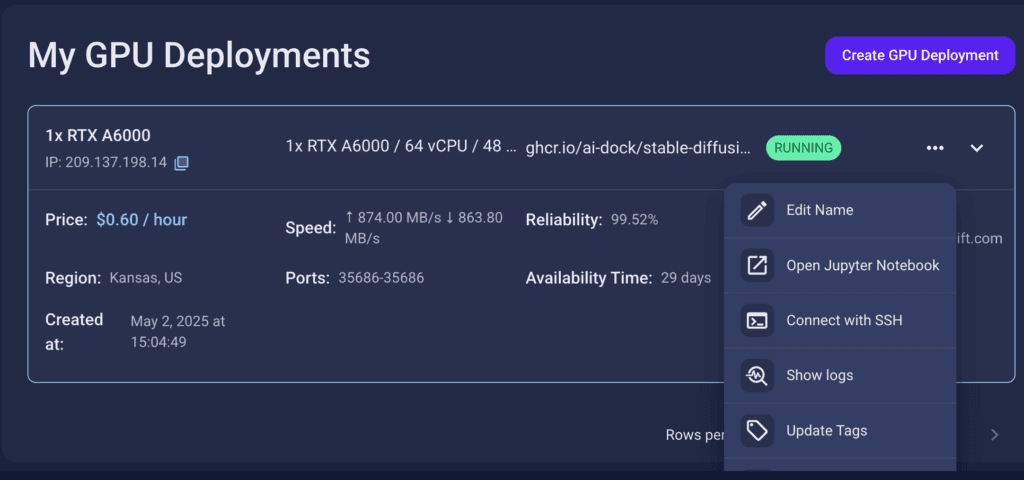Click the Ports value 35686-35686

(x=381, y=278)
